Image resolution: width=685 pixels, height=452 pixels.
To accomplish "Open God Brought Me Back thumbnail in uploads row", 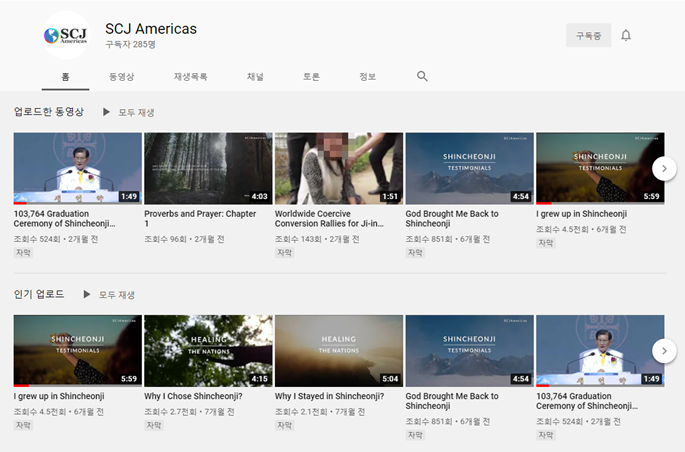I will click(x=470, y=169).
